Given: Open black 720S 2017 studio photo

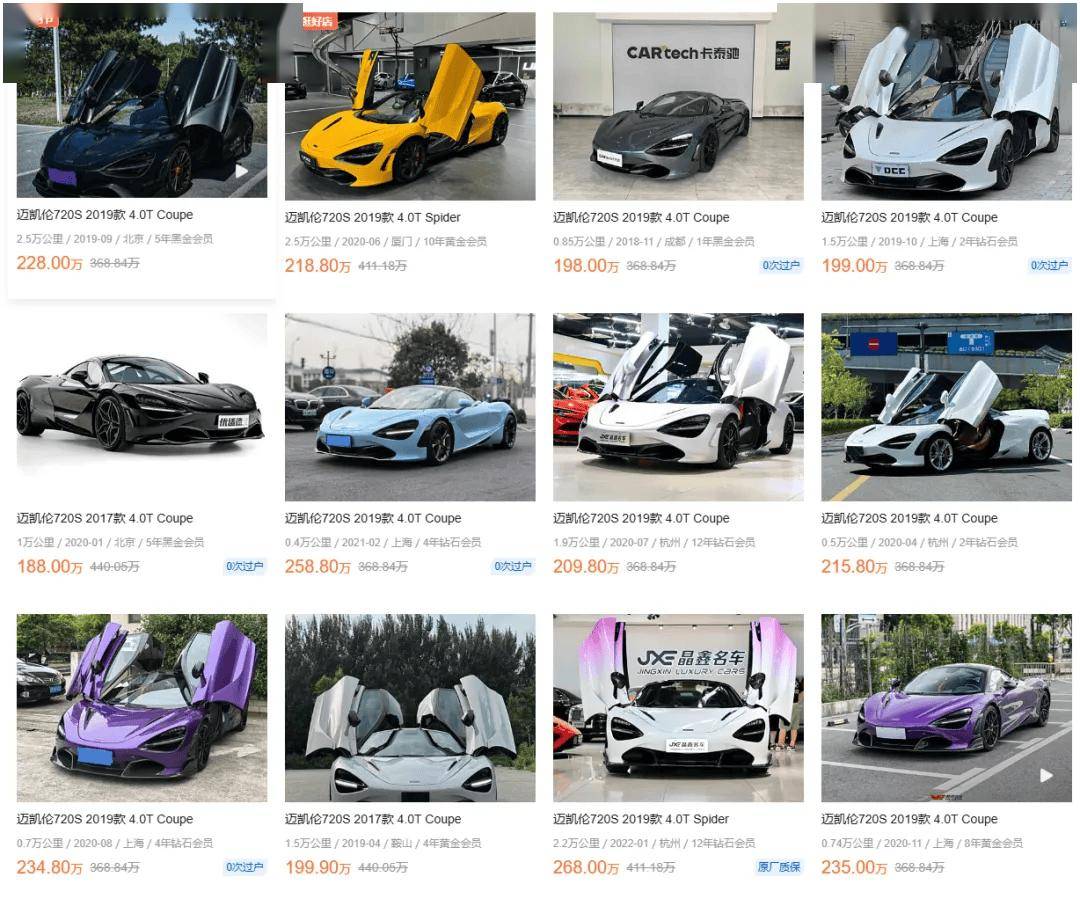Looking at the screenshot, I should (142, 407).
